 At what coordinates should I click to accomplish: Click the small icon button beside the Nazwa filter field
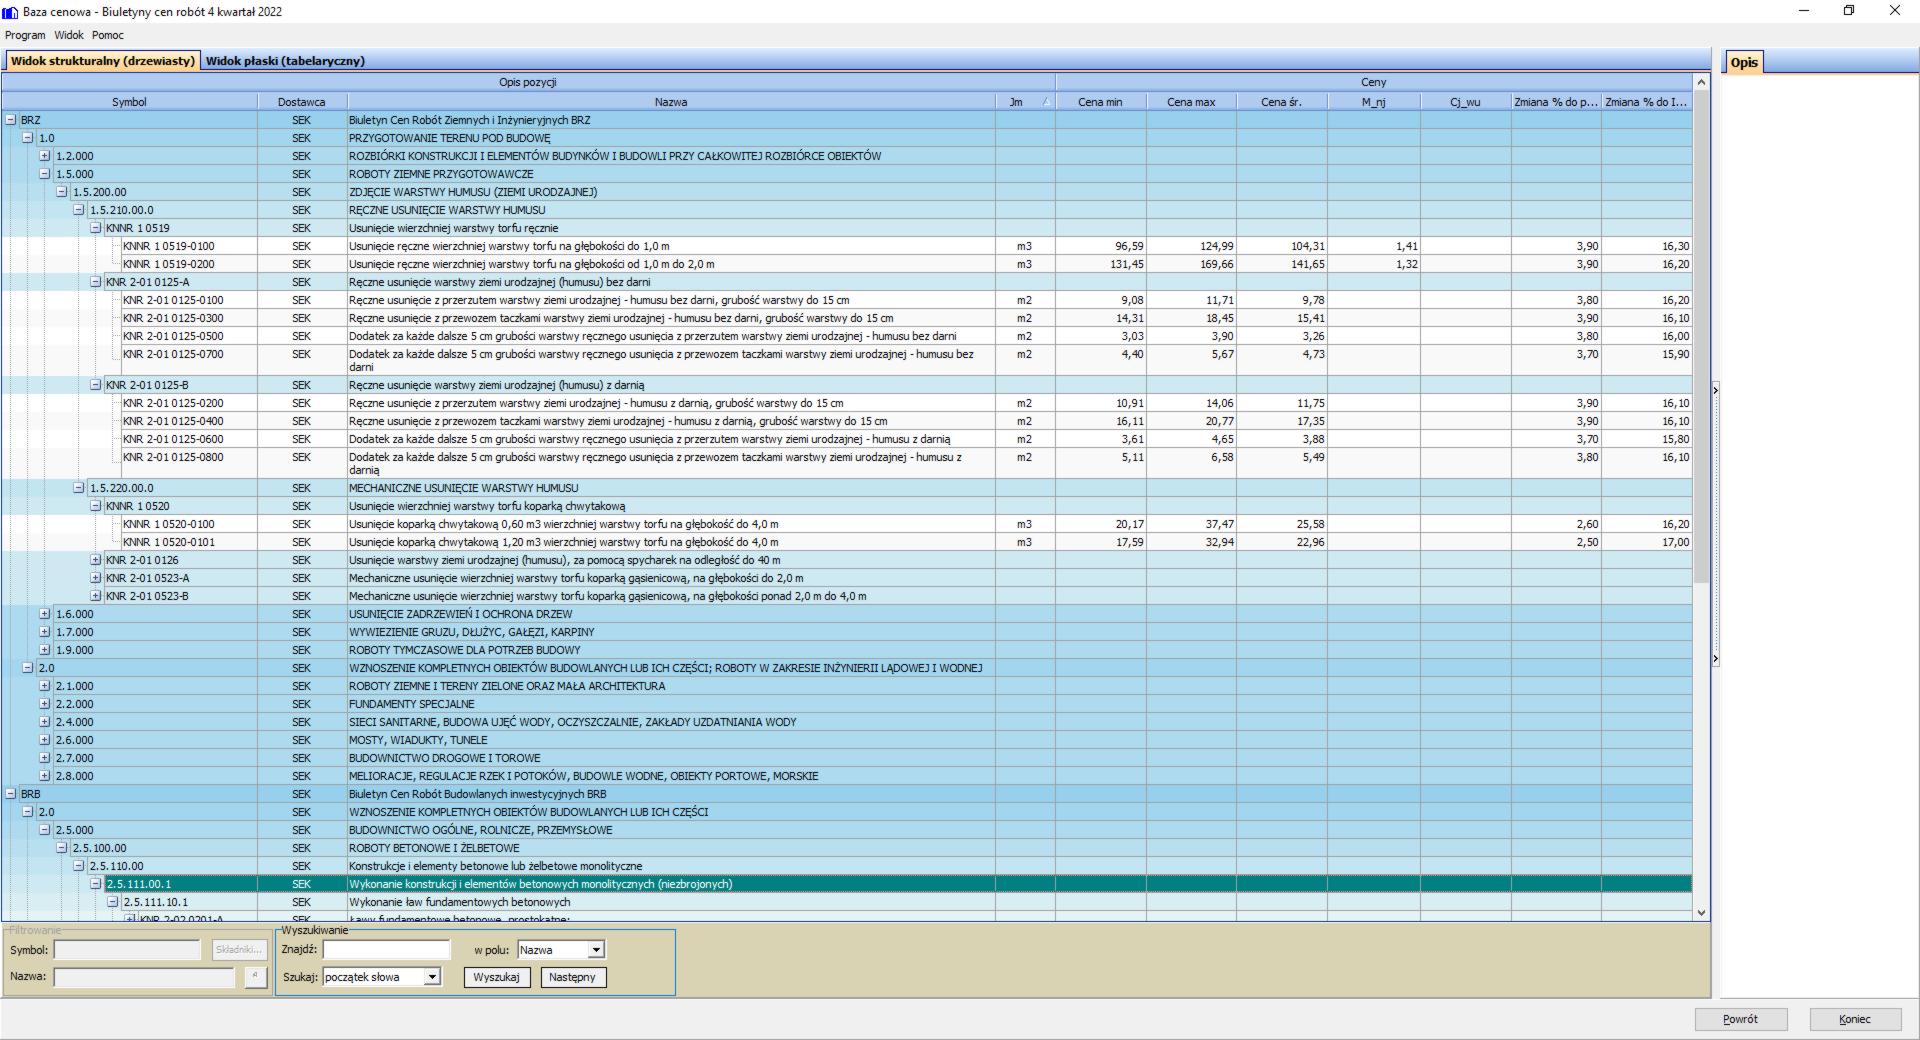[x=256, y=977]
